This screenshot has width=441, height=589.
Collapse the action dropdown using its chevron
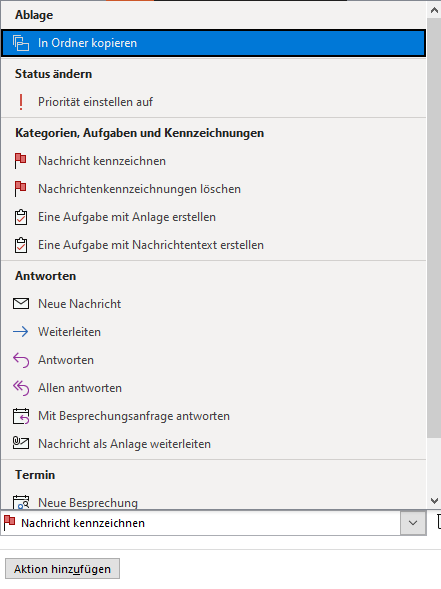coord(413,523)
